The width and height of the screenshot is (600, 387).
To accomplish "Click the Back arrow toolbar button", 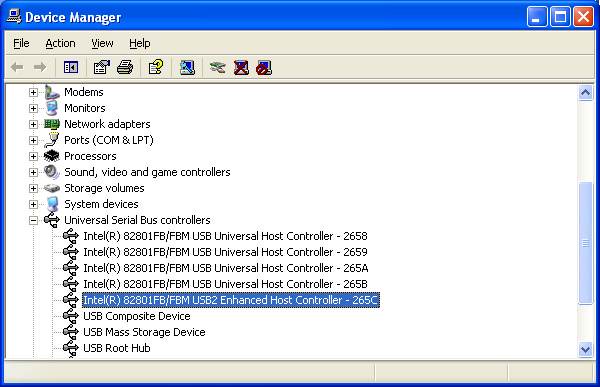I will [17, 68].
